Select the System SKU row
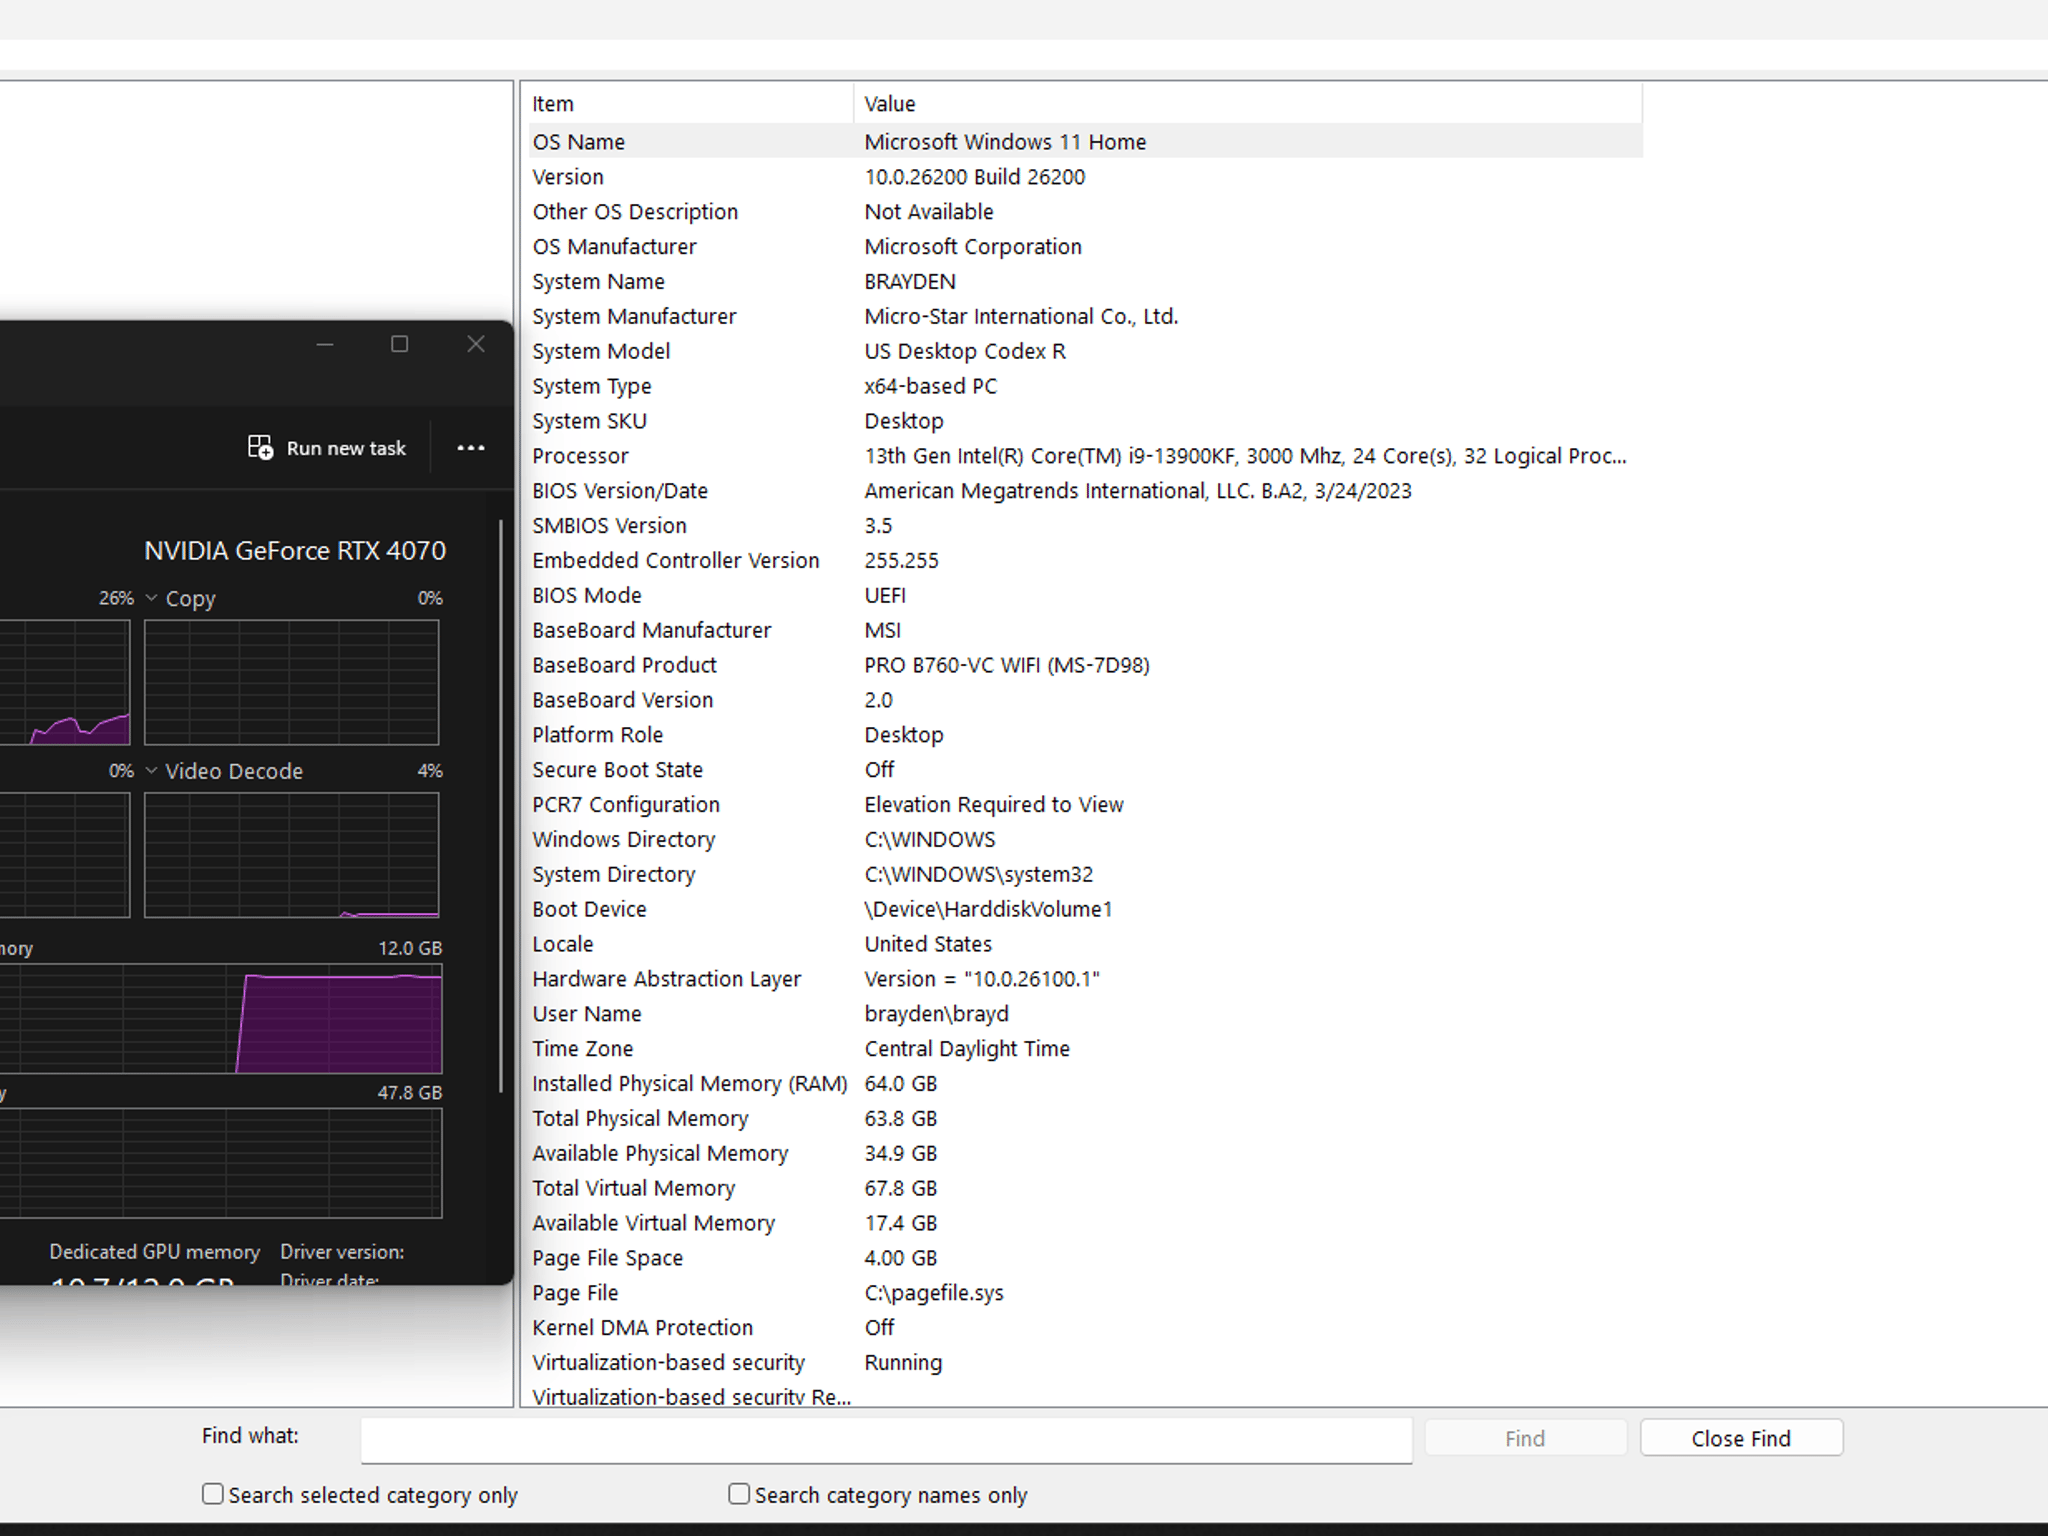Screen dimensions: 2048x1536 (x=1085, y=421)
